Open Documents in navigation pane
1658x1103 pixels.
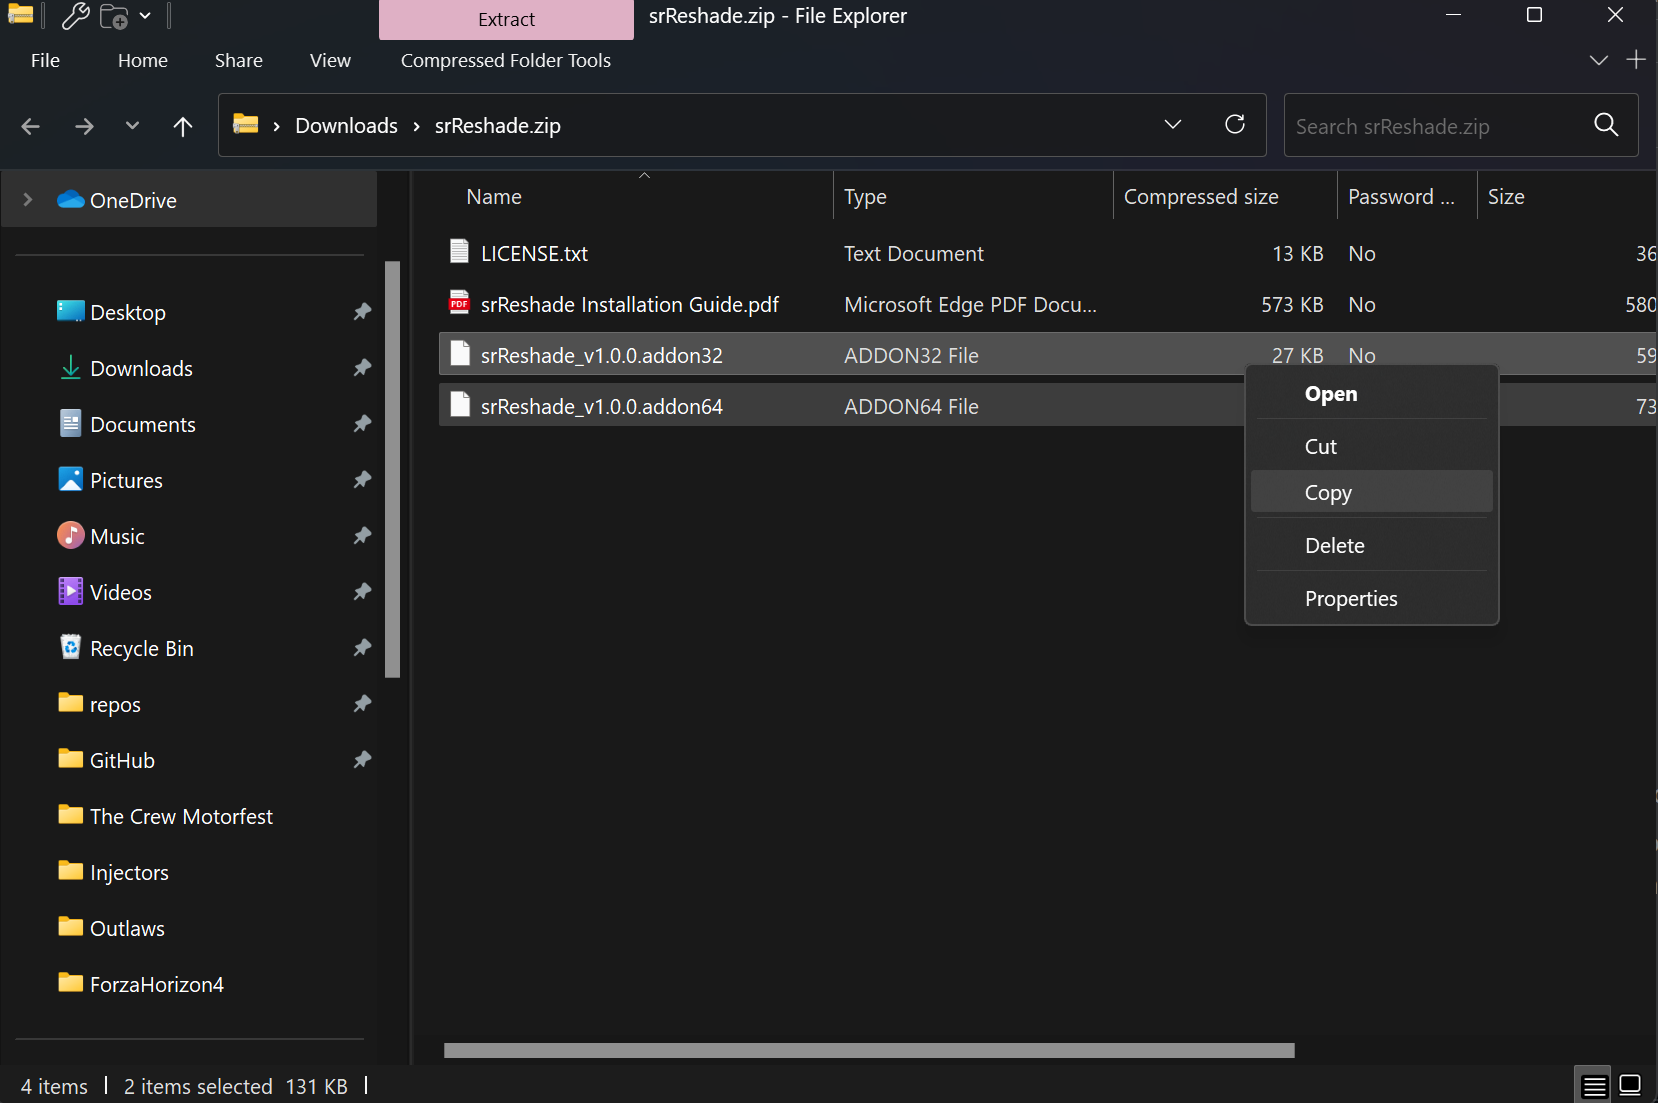point(126,424)
